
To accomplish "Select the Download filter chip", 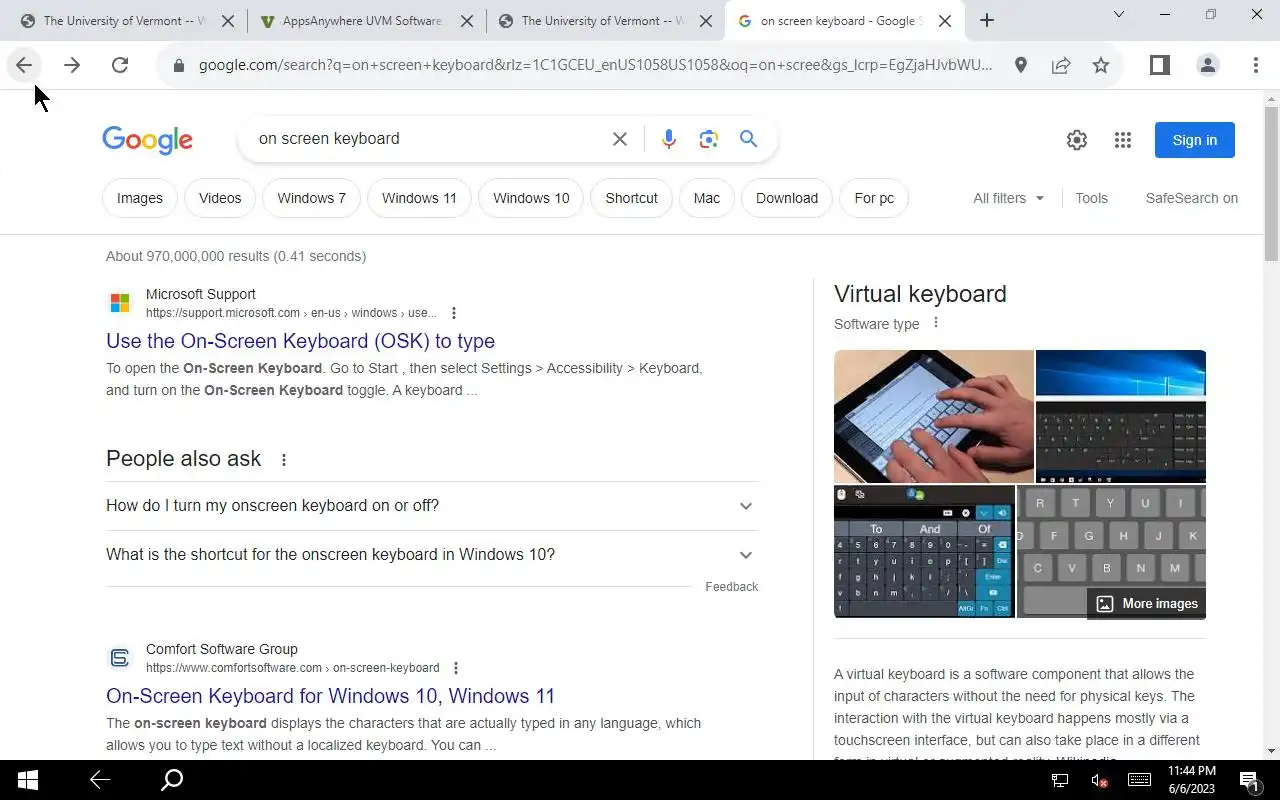I will pos(787,198).
